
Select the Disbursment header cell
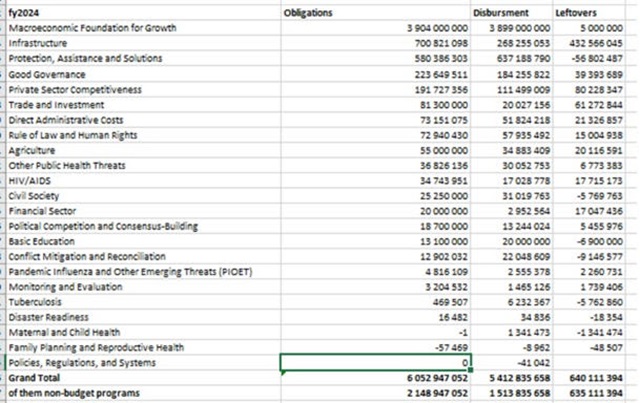[511, 13]
